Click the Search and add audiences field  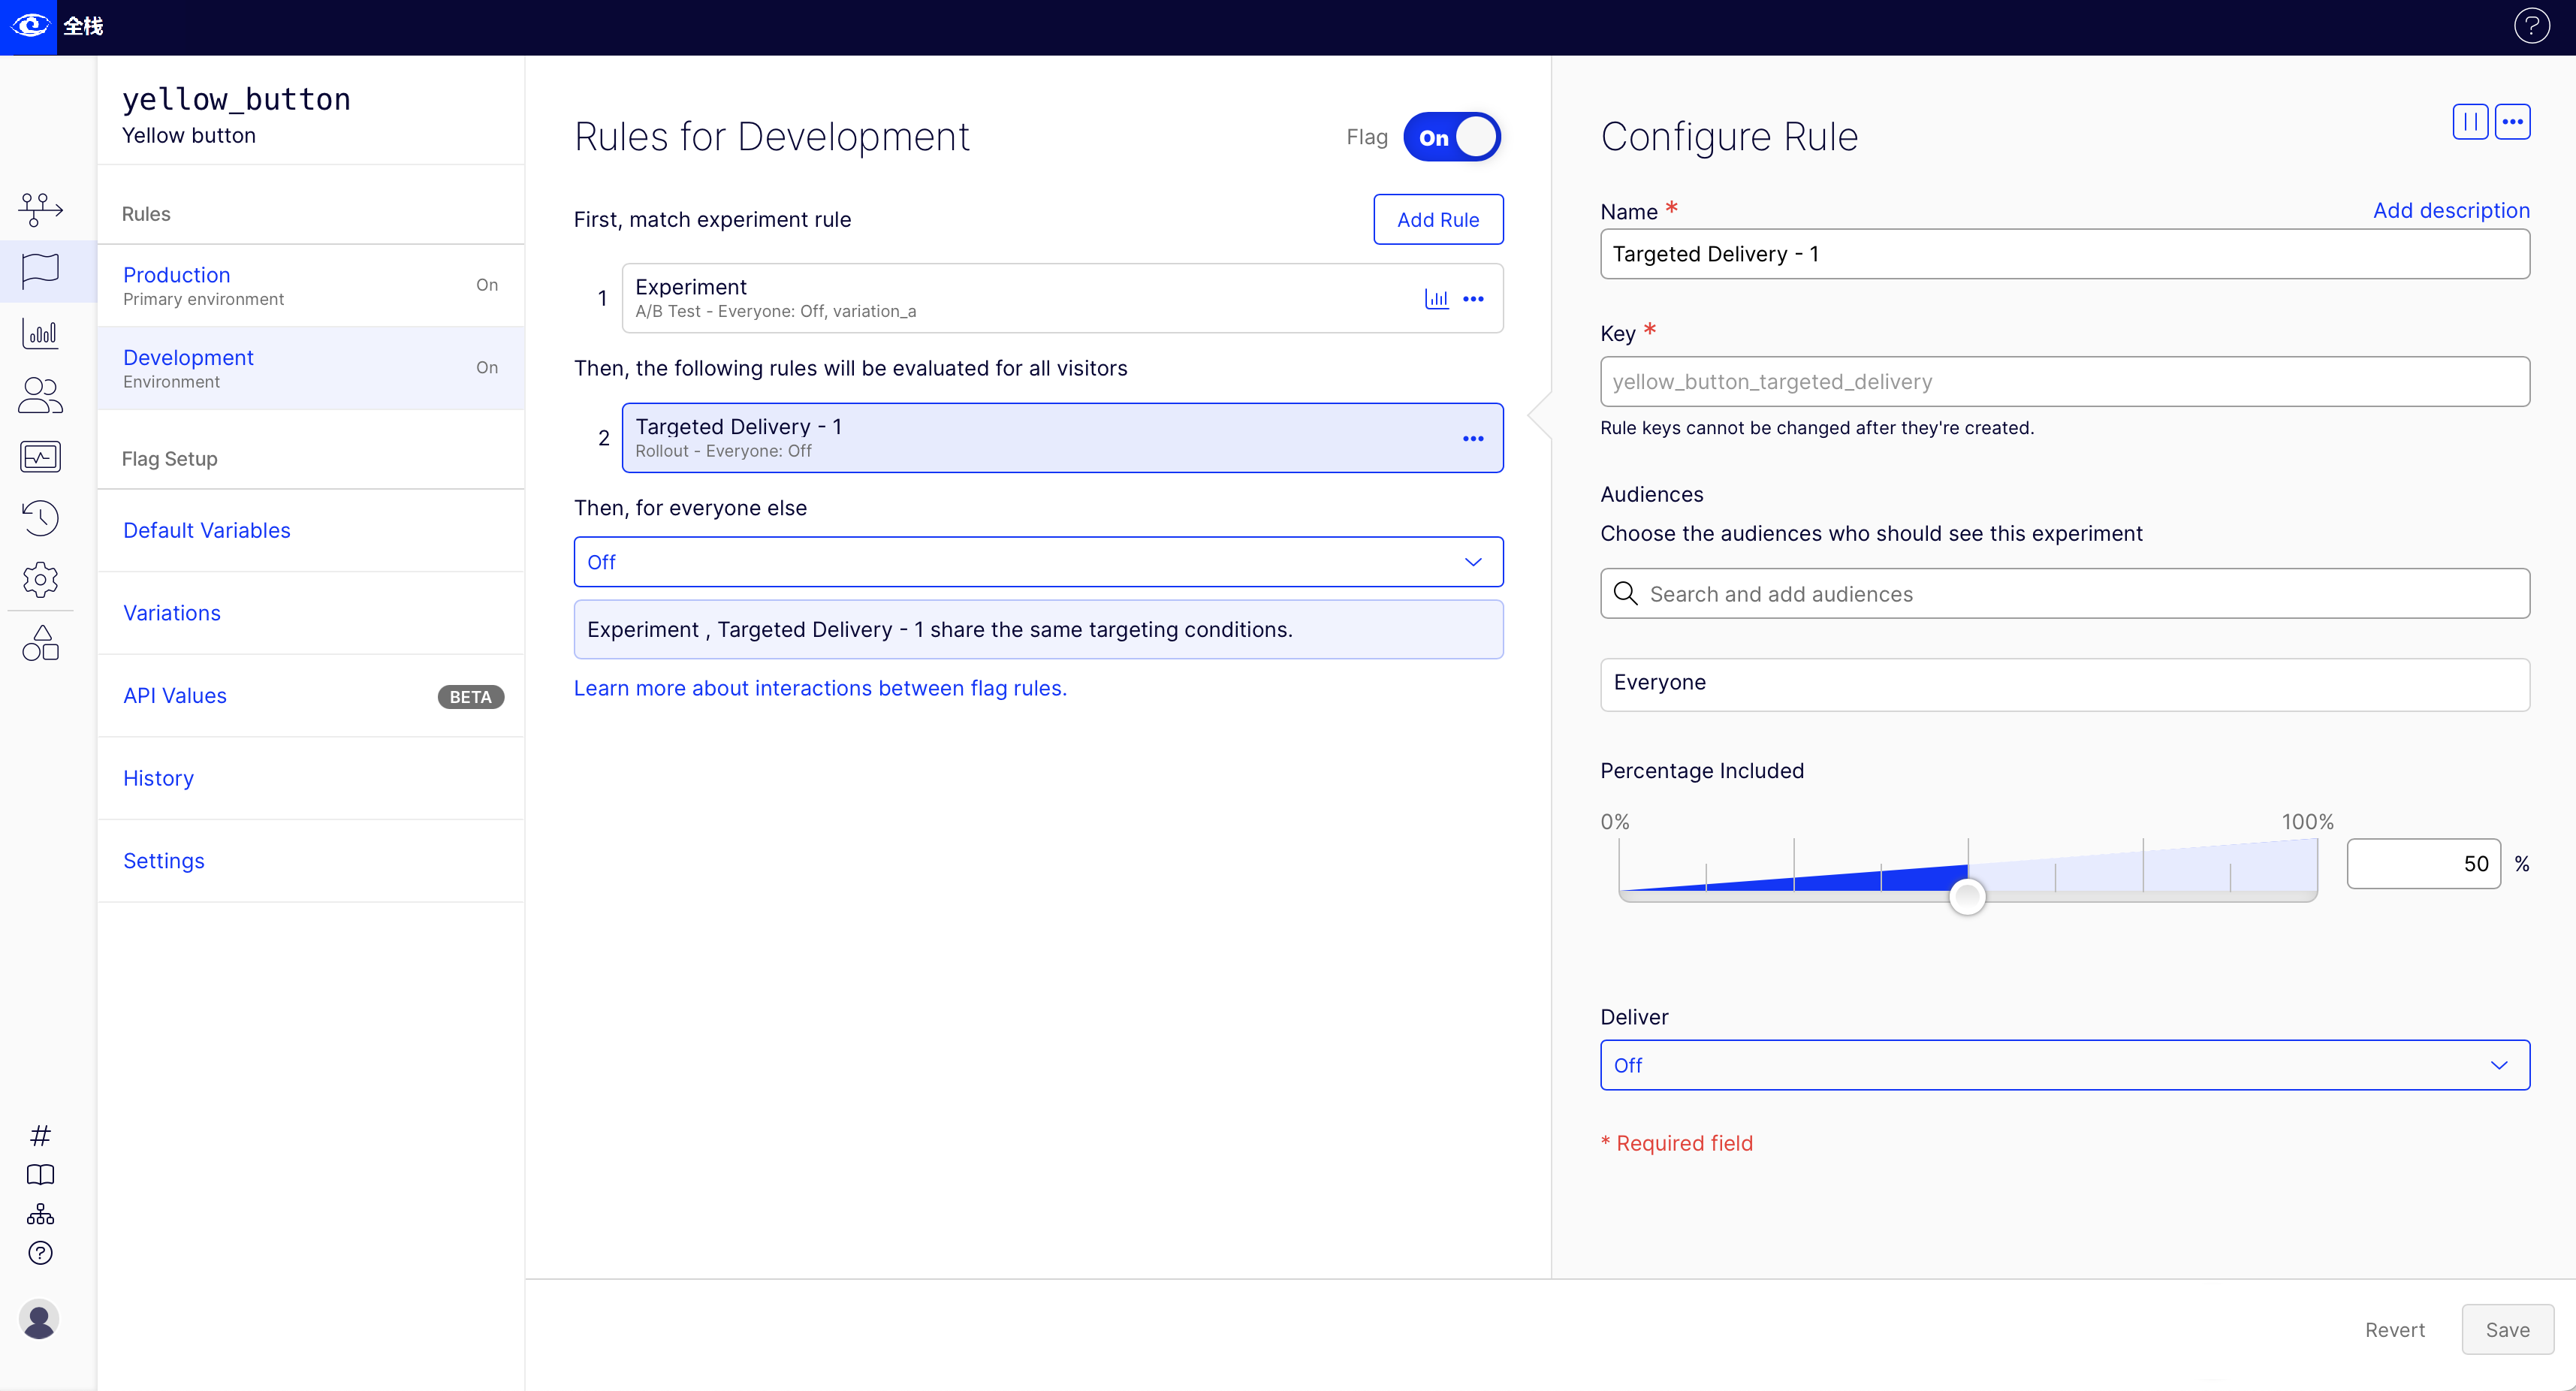pos(2064,594)
